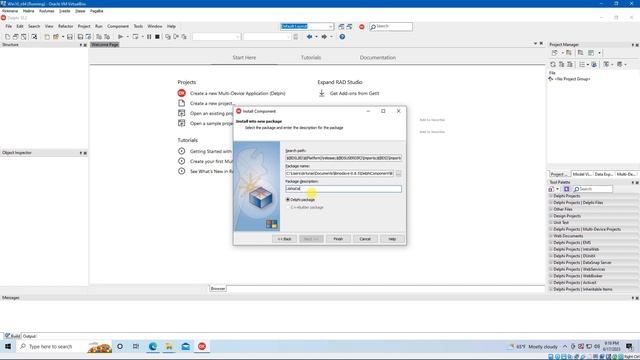Open File Explorer from the taskbar
Image resolution: width=640 pixels, height=360 pixels.
click(169, 347)
